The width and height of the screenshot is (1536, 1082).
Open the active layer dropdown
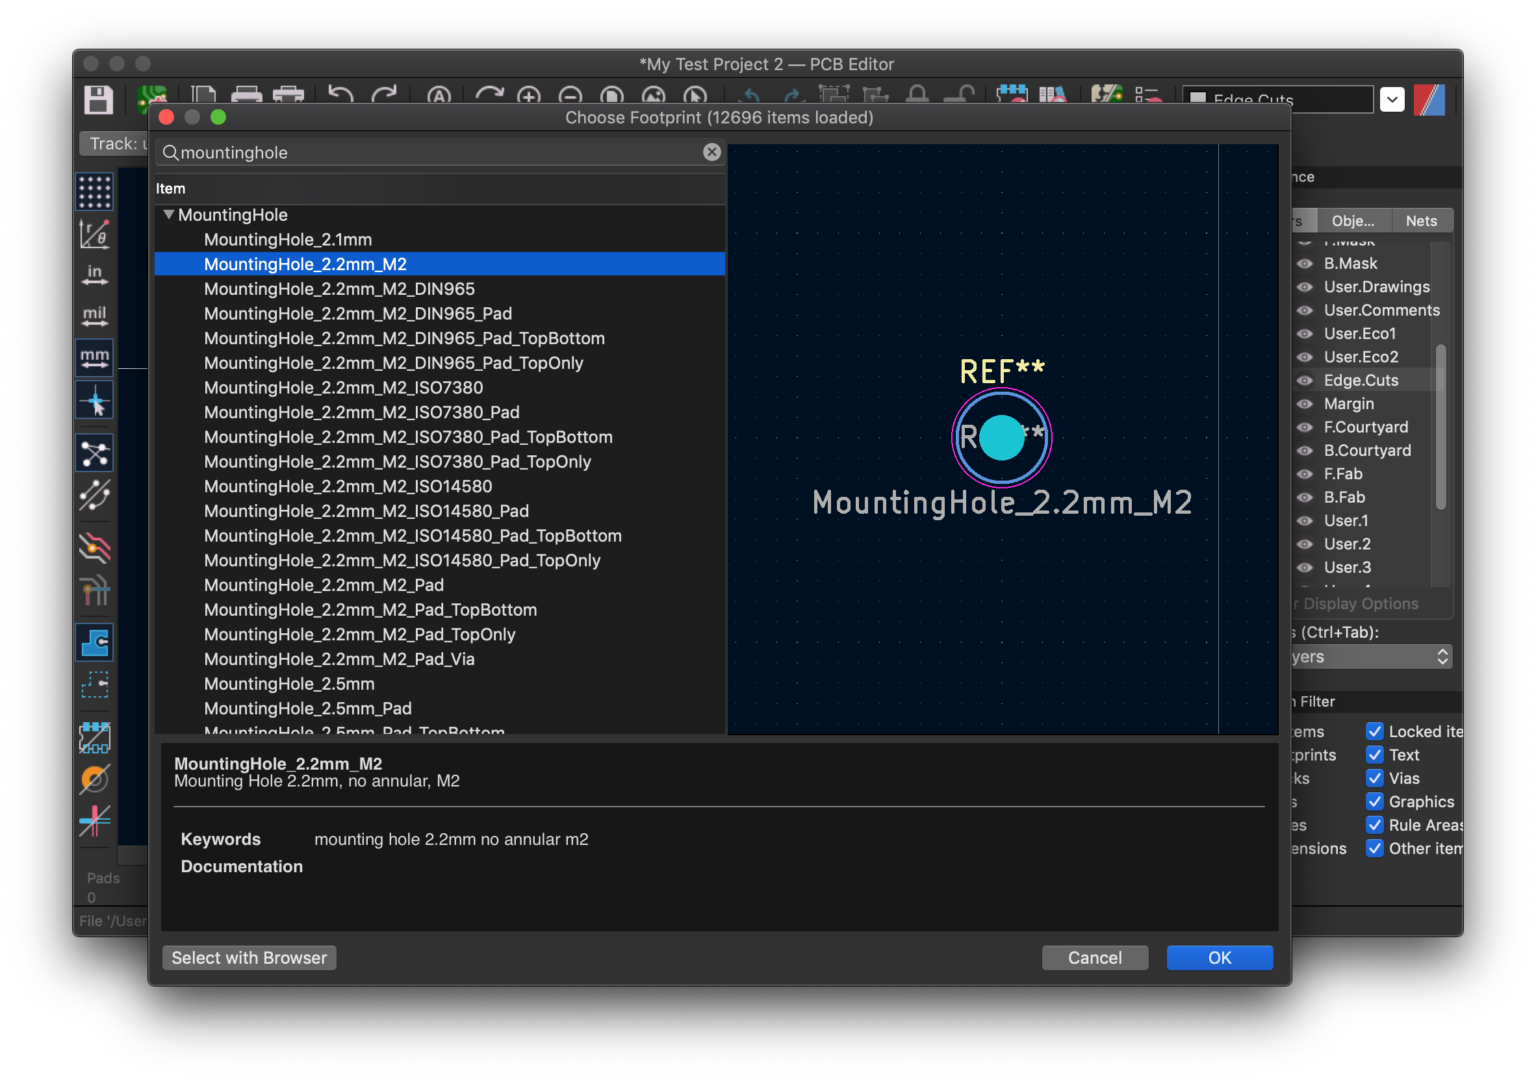click(x=1392, y=99)
